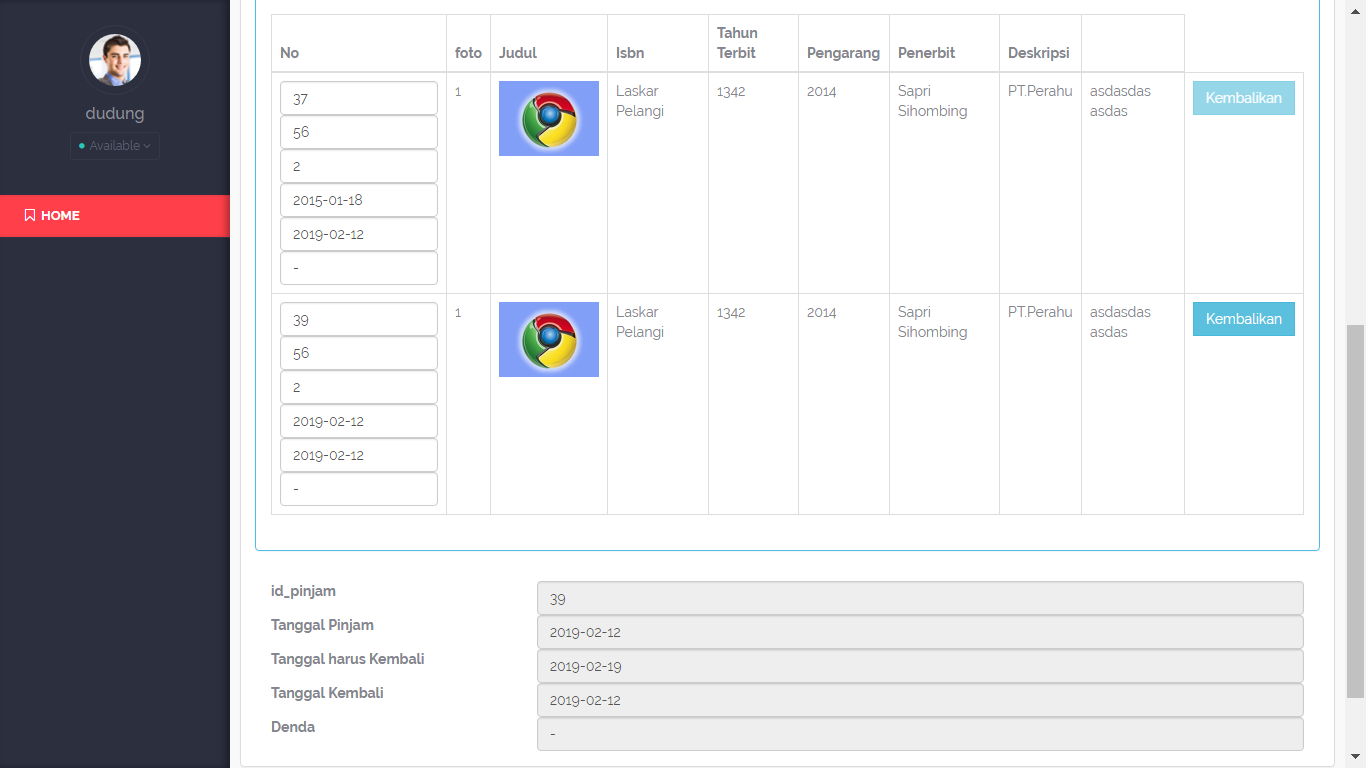The image size is (1366, 768).
Task: Go to the HOME menu item
Action: pos(60,216)
